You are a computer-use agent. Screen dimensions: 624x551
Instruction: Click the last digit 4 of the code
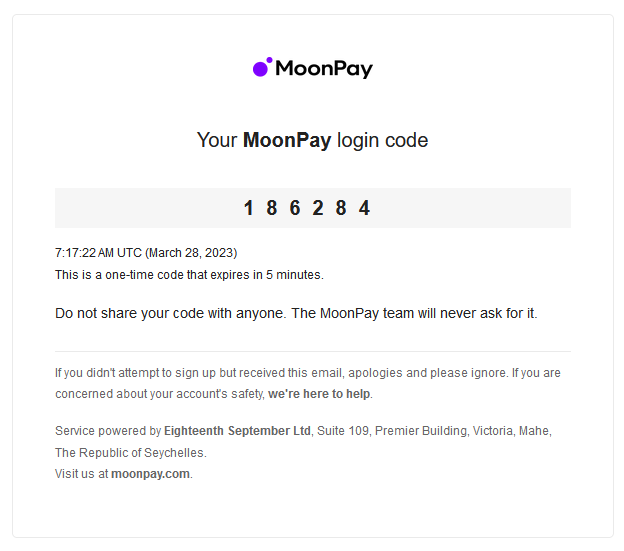pyautogui.click(x=364, y=208)
